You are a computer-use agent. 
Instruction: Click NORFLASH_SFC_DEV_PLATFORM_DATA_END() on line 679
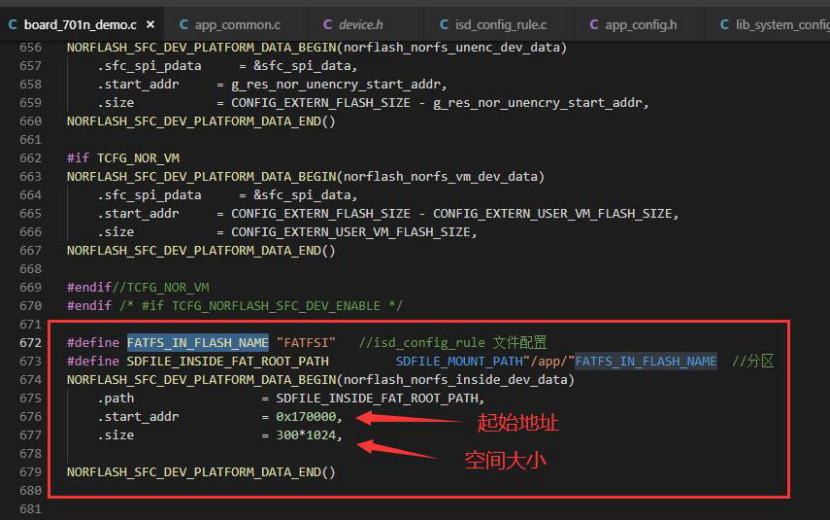201,472
